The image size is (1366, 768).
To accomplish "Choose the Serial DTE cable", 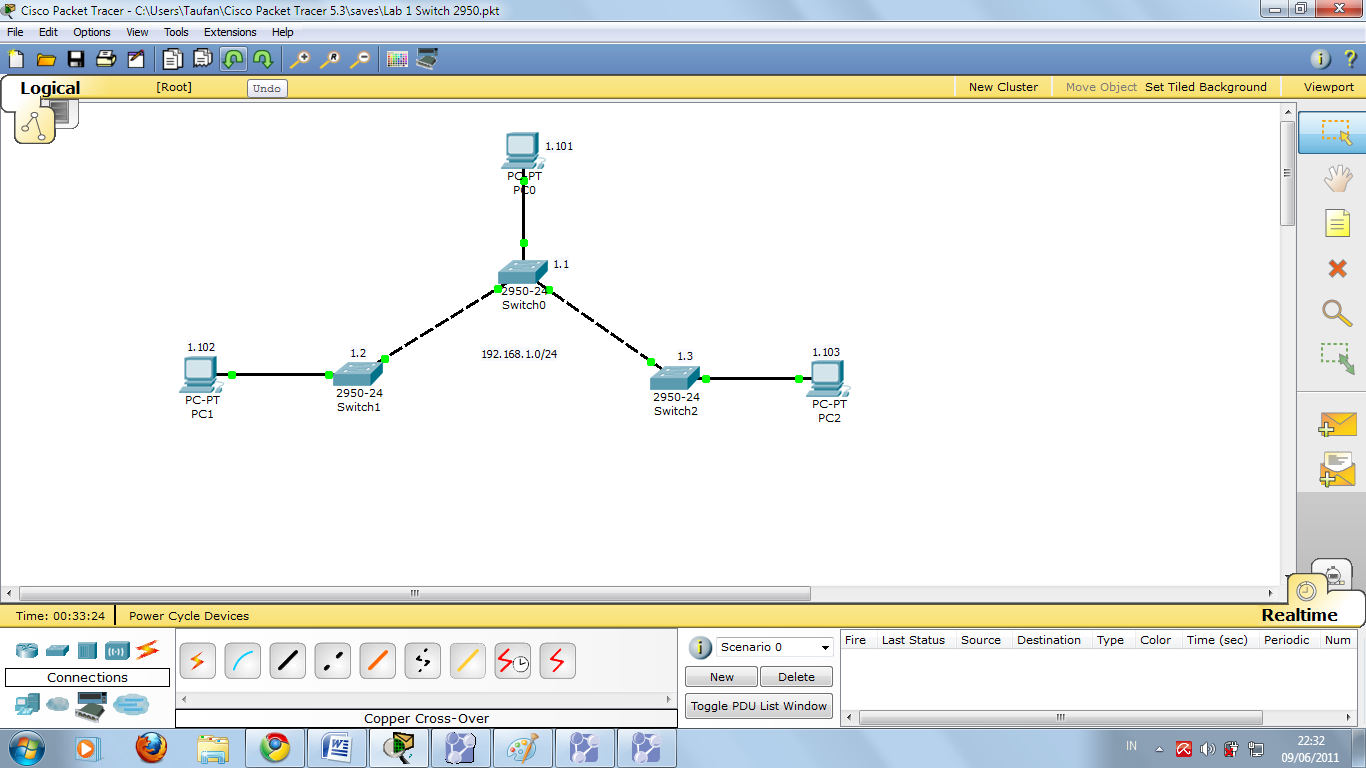I will click(558, 661).
